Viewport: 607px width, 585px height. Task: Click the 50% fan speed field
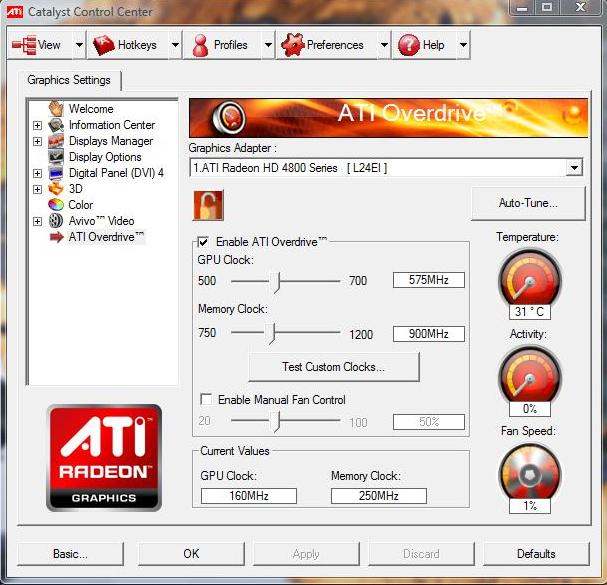(429, 422)
